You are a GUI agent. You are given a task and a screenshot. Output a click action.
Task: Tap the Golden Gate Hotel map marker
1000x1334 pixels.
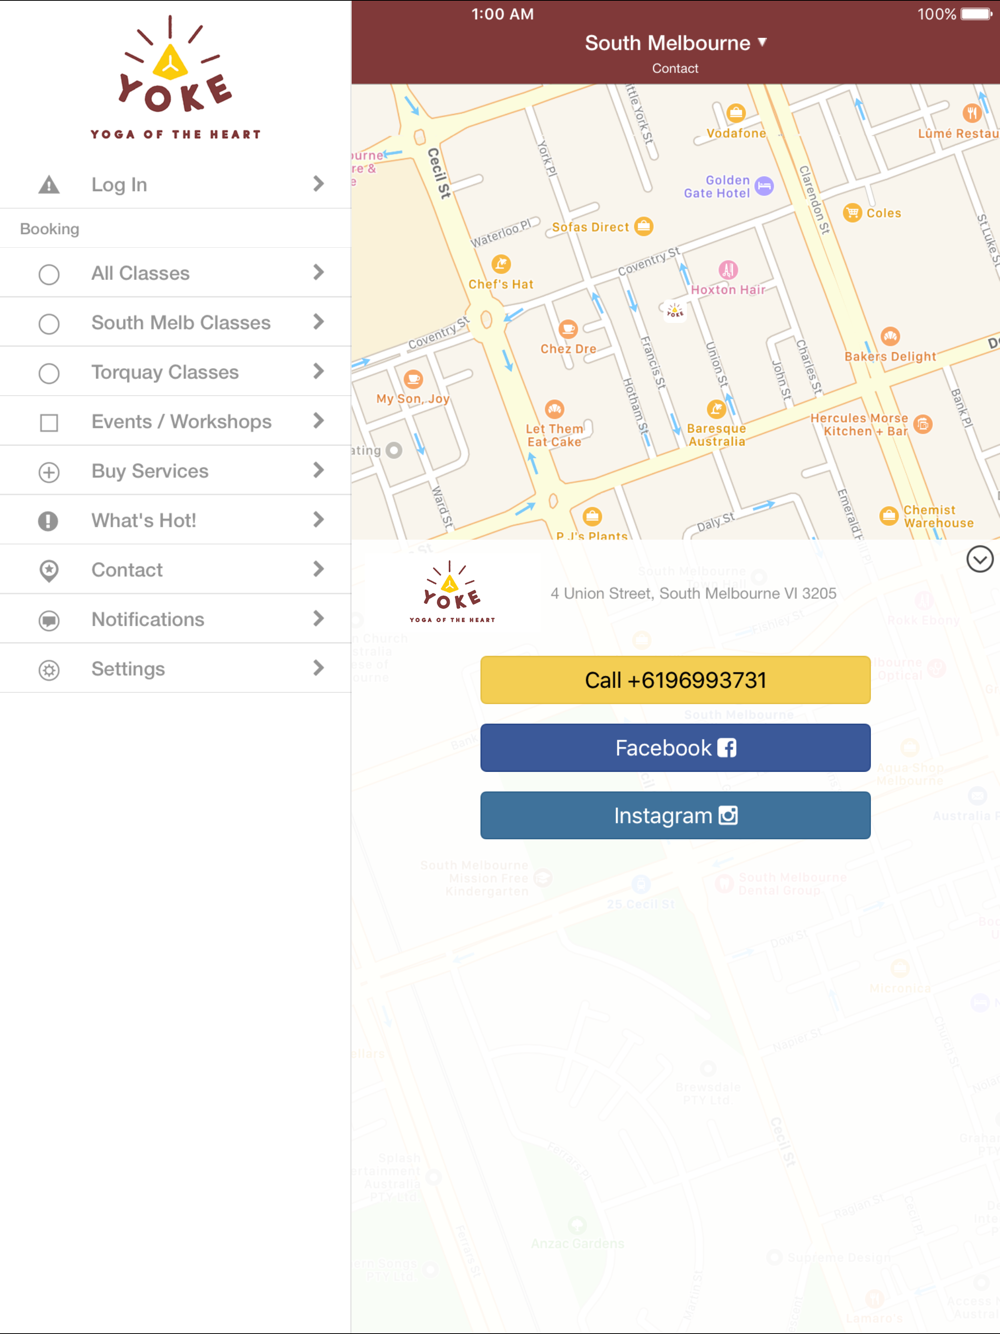pyautogui.click(x=765, y=185)
